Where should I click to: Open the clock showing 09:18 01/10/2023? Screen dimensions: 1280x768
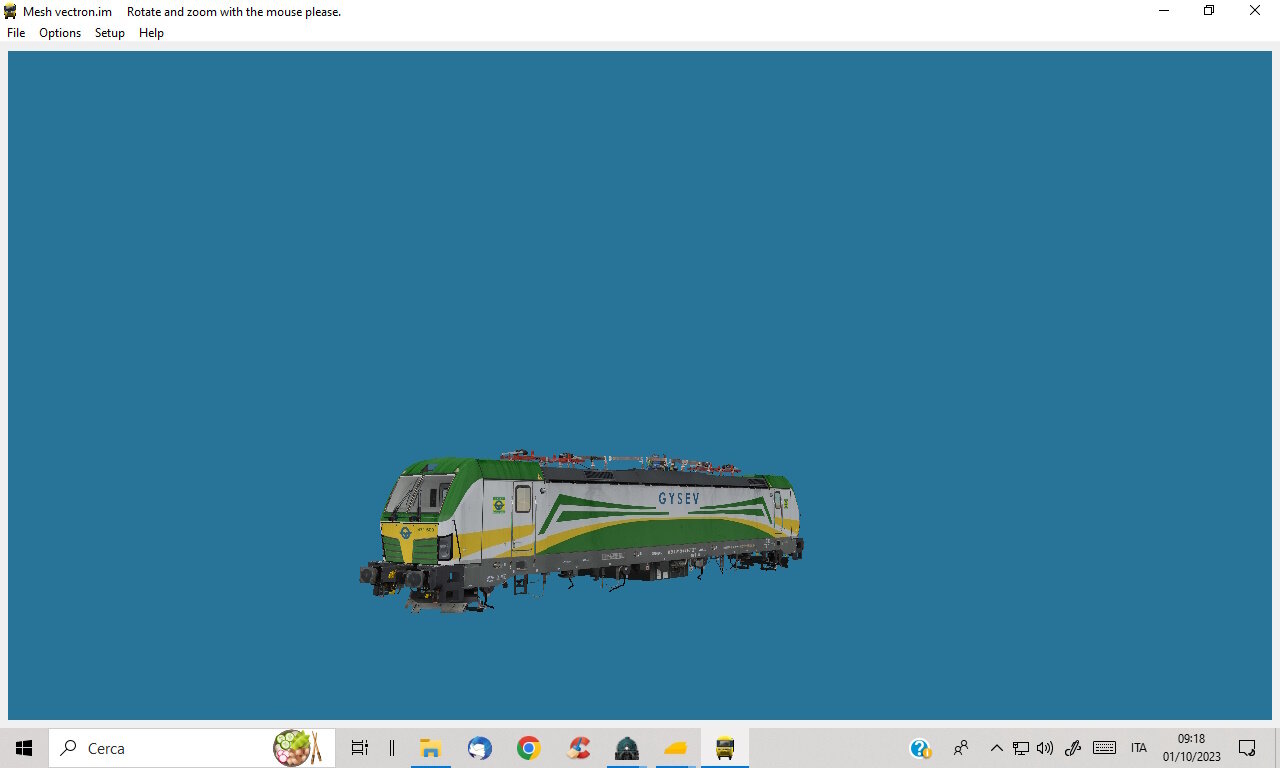coord(1192,748)
